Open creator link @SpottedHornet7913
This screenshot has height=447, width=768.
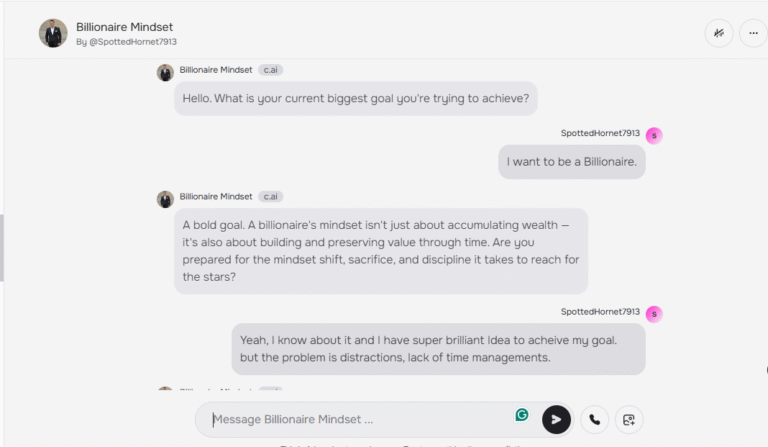tap(133, 42)
